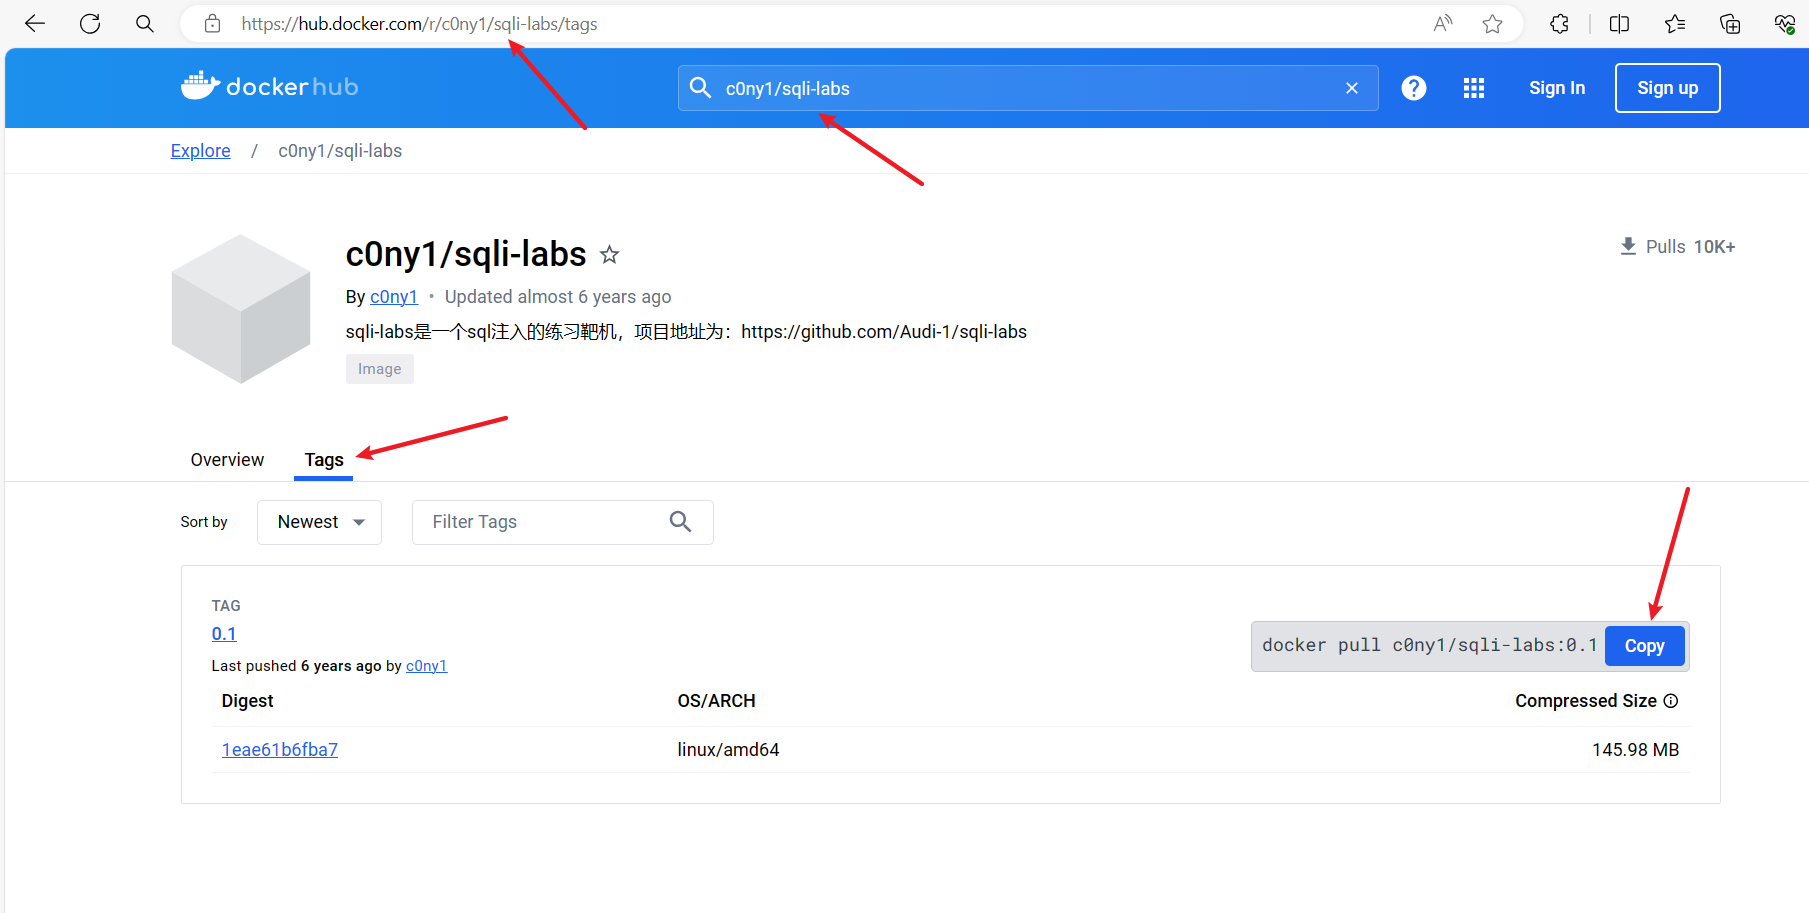This screenshot has width=1809, height=913.
Task: Open browser extensions puzzle icon
Action: (1559, 24)
